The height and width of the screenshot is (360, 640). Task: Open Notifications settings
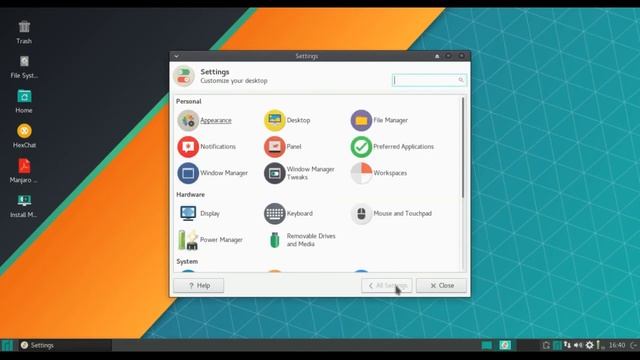(x=207, y=147)
